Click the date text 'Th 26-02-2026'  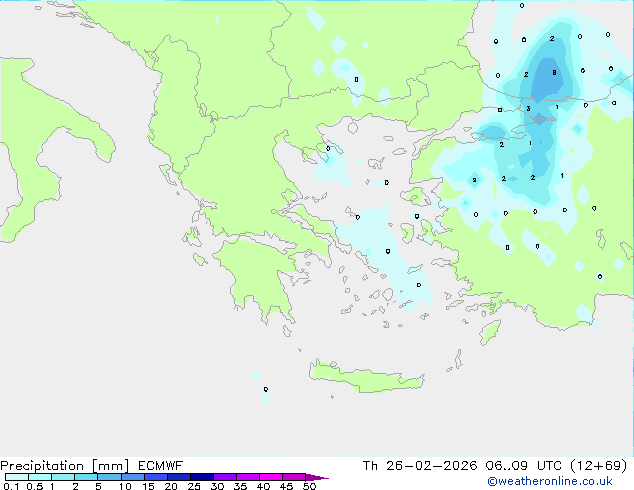pos(420,466)
